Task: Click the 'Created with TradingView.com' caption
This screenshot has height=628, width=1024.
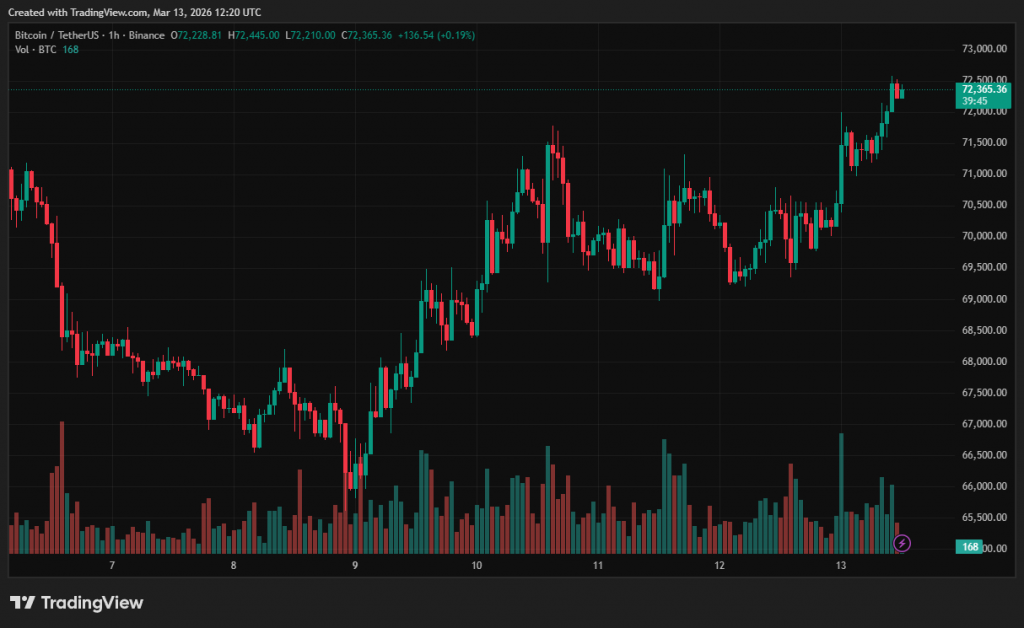Action: pos(135,12)
